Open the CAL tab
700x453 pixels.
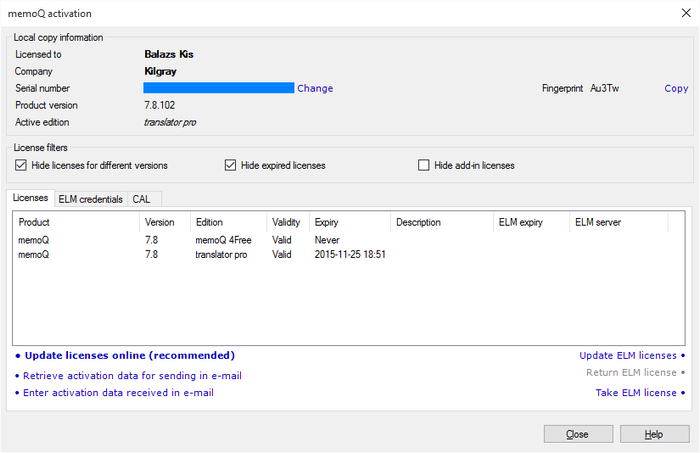click(141, 199)
